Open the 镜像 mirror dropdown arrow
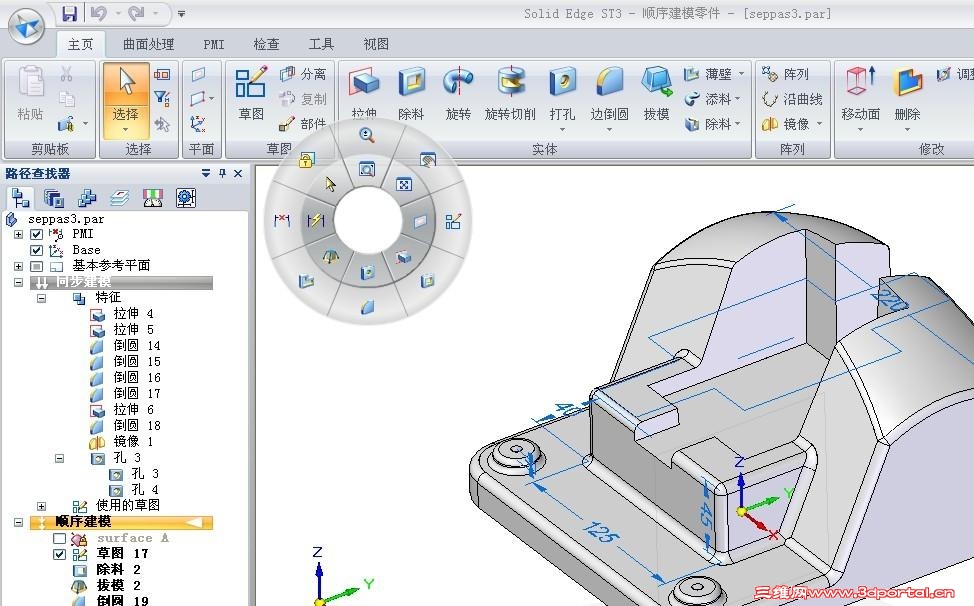This screenshot has width=974, height=606. (x=819, y=124)
